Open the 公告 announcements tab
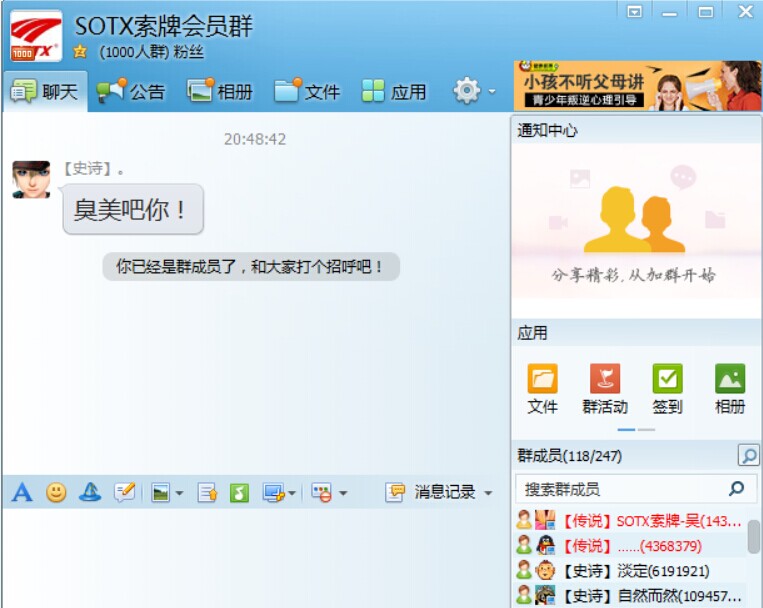The width and height of the screenshot is (763, 608). point(130,92)
